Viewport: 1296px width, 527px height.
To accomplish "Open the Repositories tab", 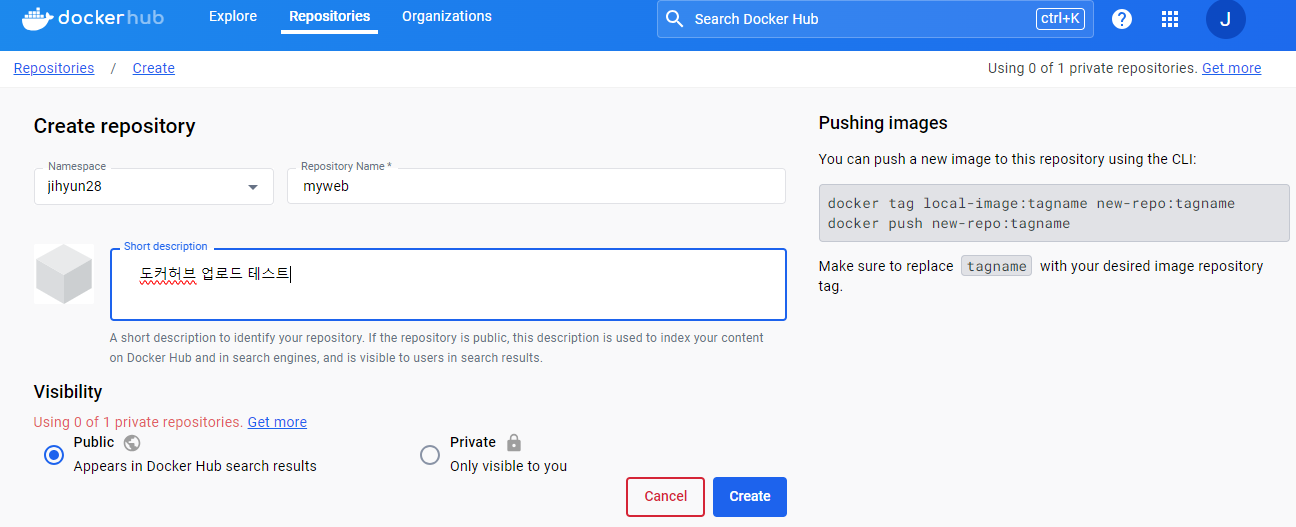I will [x=329, y=17].
